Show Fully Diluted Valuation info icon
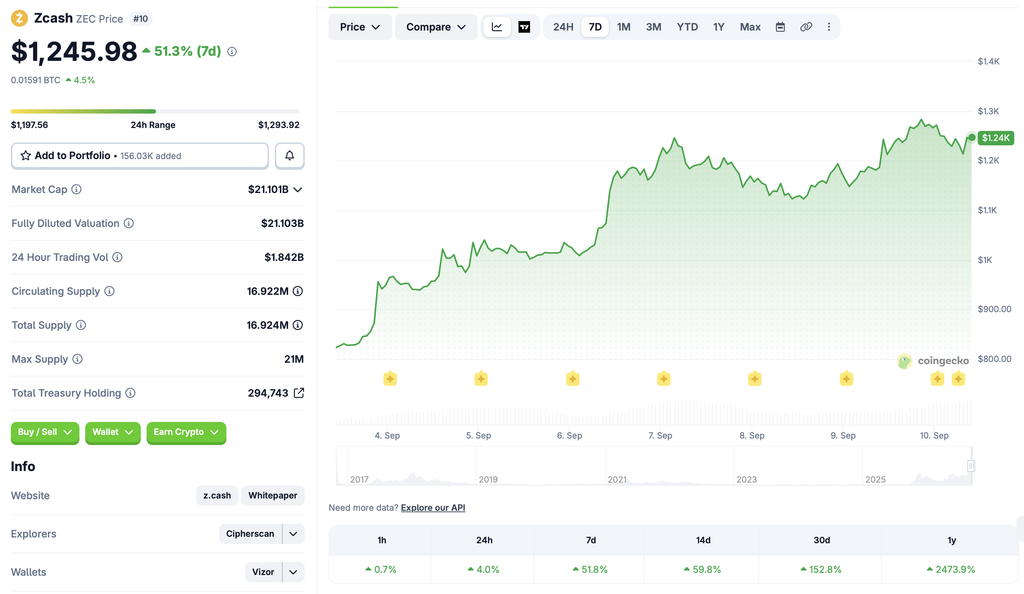Screen dimensions: 1024x594 click(129, 223)
